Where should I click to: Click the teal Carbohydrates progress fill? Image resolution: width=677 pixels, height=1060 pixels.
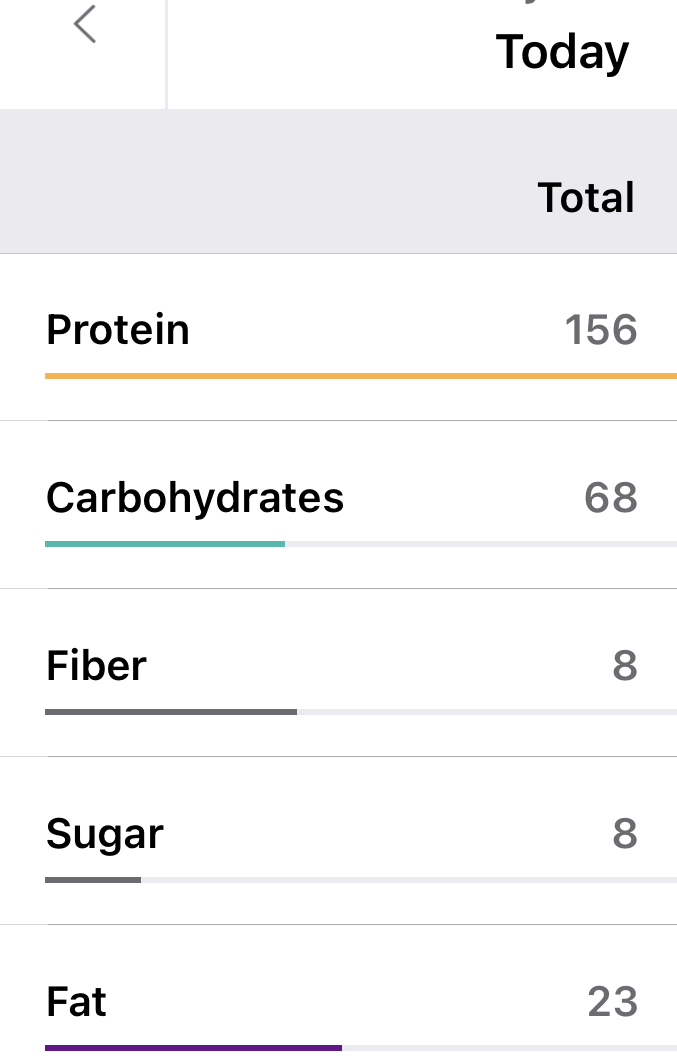click(165, 544)
